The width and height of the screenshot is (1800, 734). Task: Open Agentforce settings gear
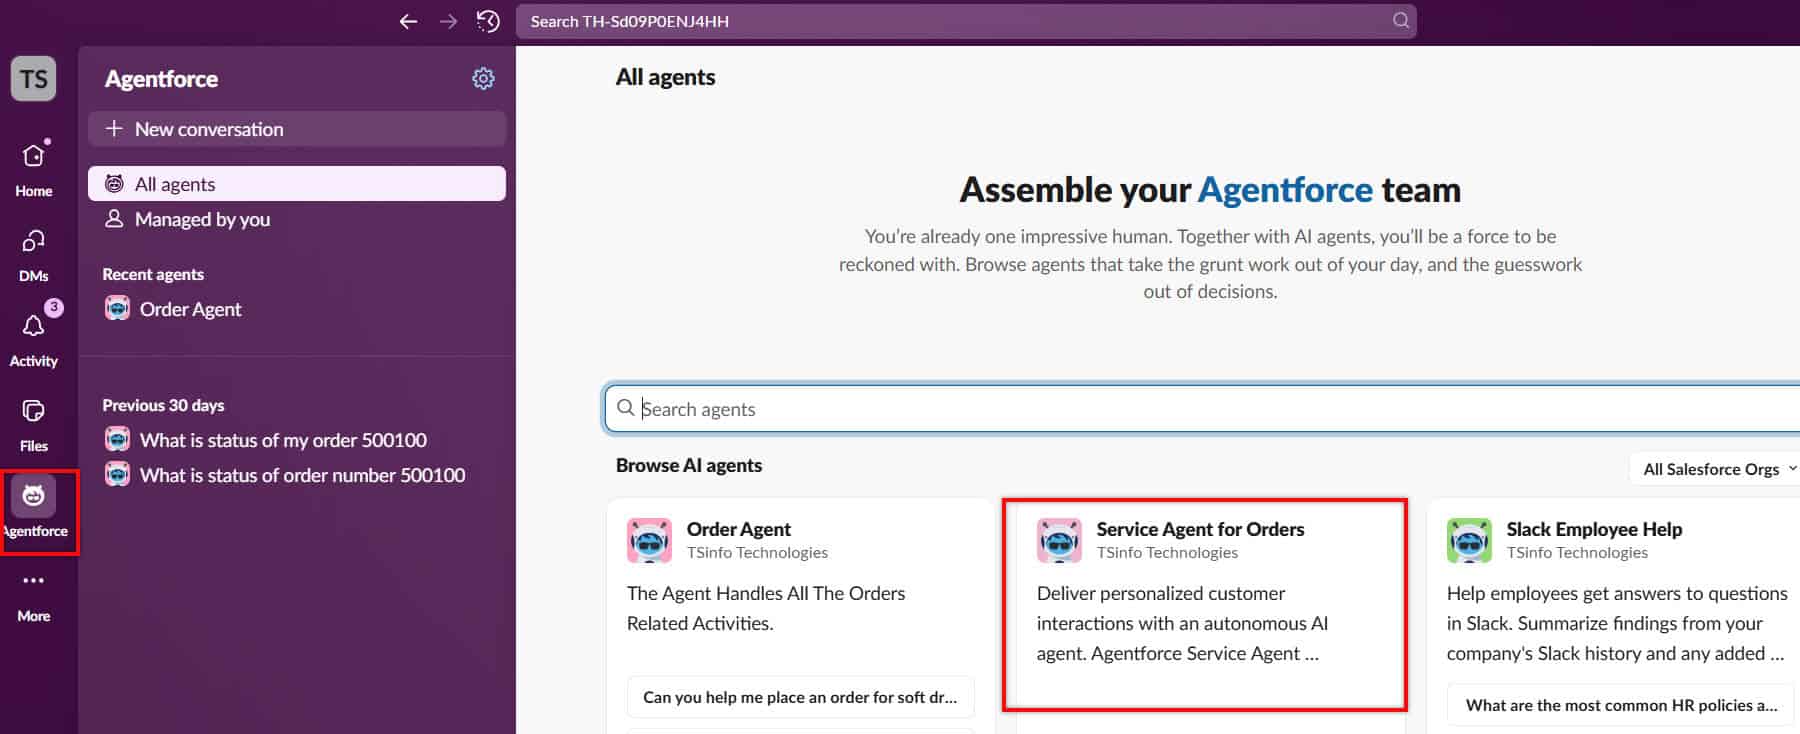point(483,78)
